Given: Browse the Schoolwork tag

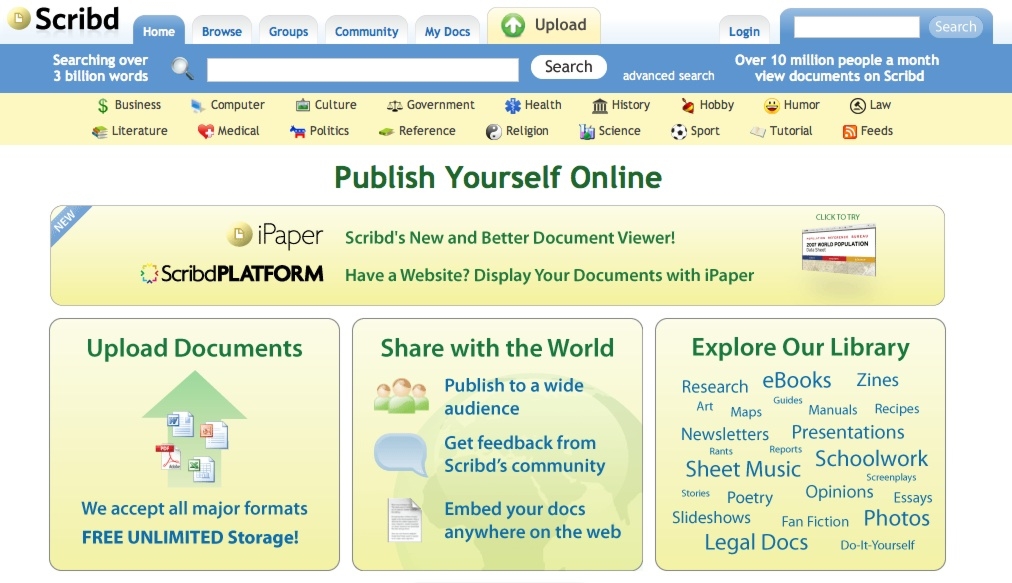Looking at the screenshot, I should click(871, 458).
